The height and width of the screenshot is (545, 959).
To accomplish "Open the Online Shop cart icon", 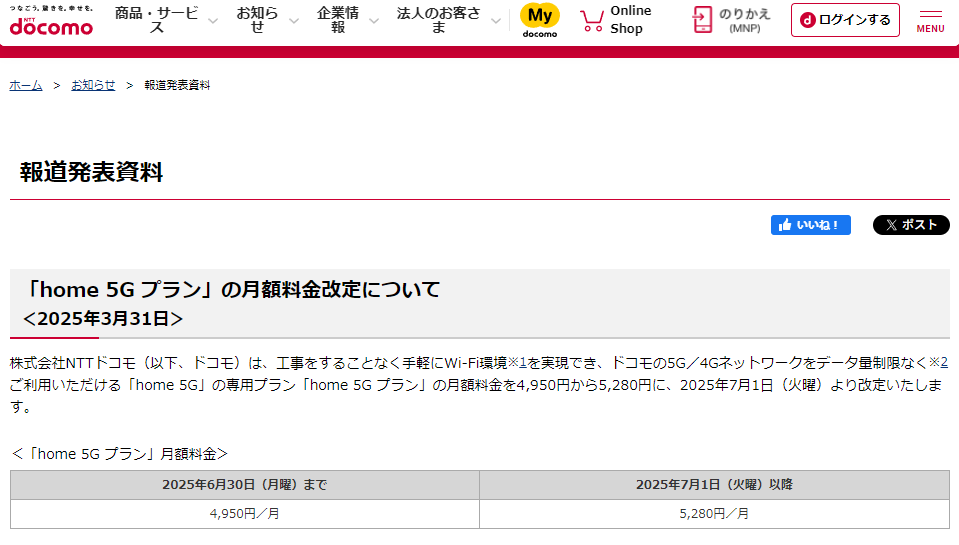I will click(591, 21).
